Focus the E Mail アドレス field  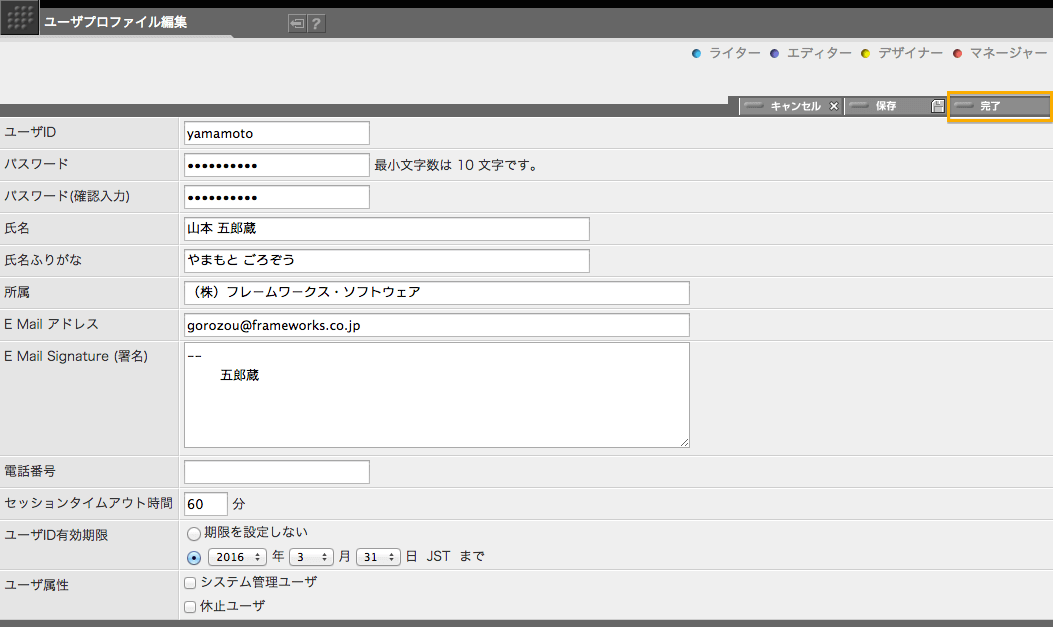coord(437,325)
